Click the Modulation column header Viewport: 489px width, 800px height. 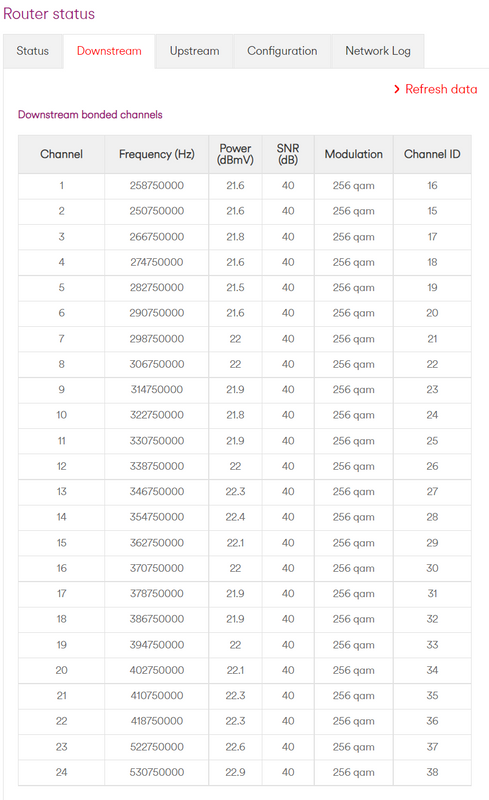tap(354, 154)
